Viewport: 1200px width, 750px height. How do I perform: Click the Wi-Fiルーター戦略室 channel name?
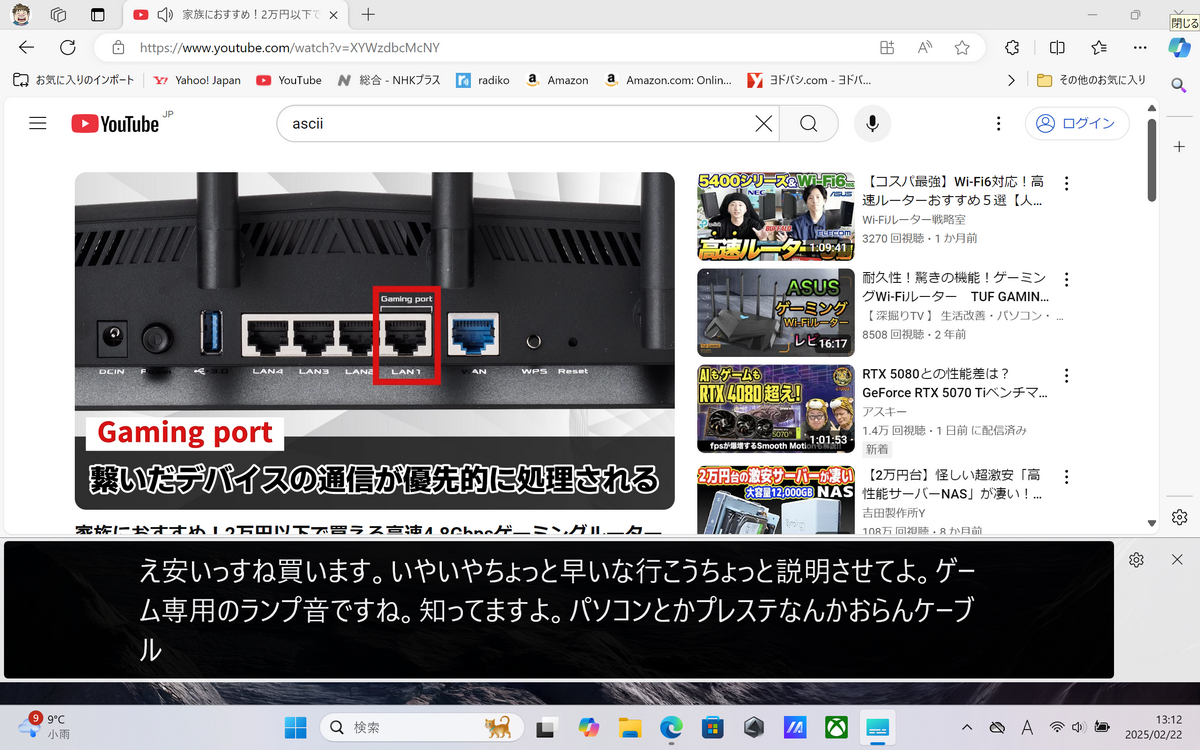(914, 219)
